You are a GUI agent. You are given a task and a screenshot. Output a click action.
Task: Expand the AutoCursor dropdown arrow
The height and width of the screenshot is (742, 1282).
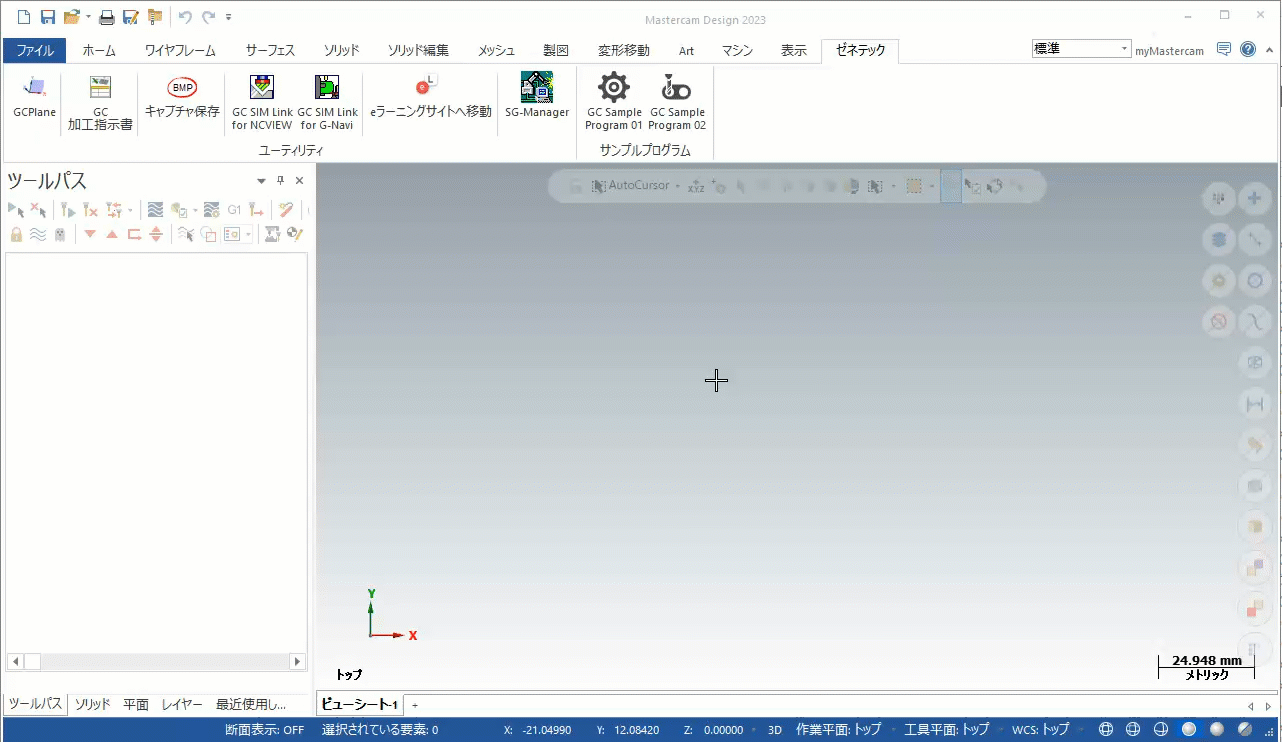tap(677, 186)
